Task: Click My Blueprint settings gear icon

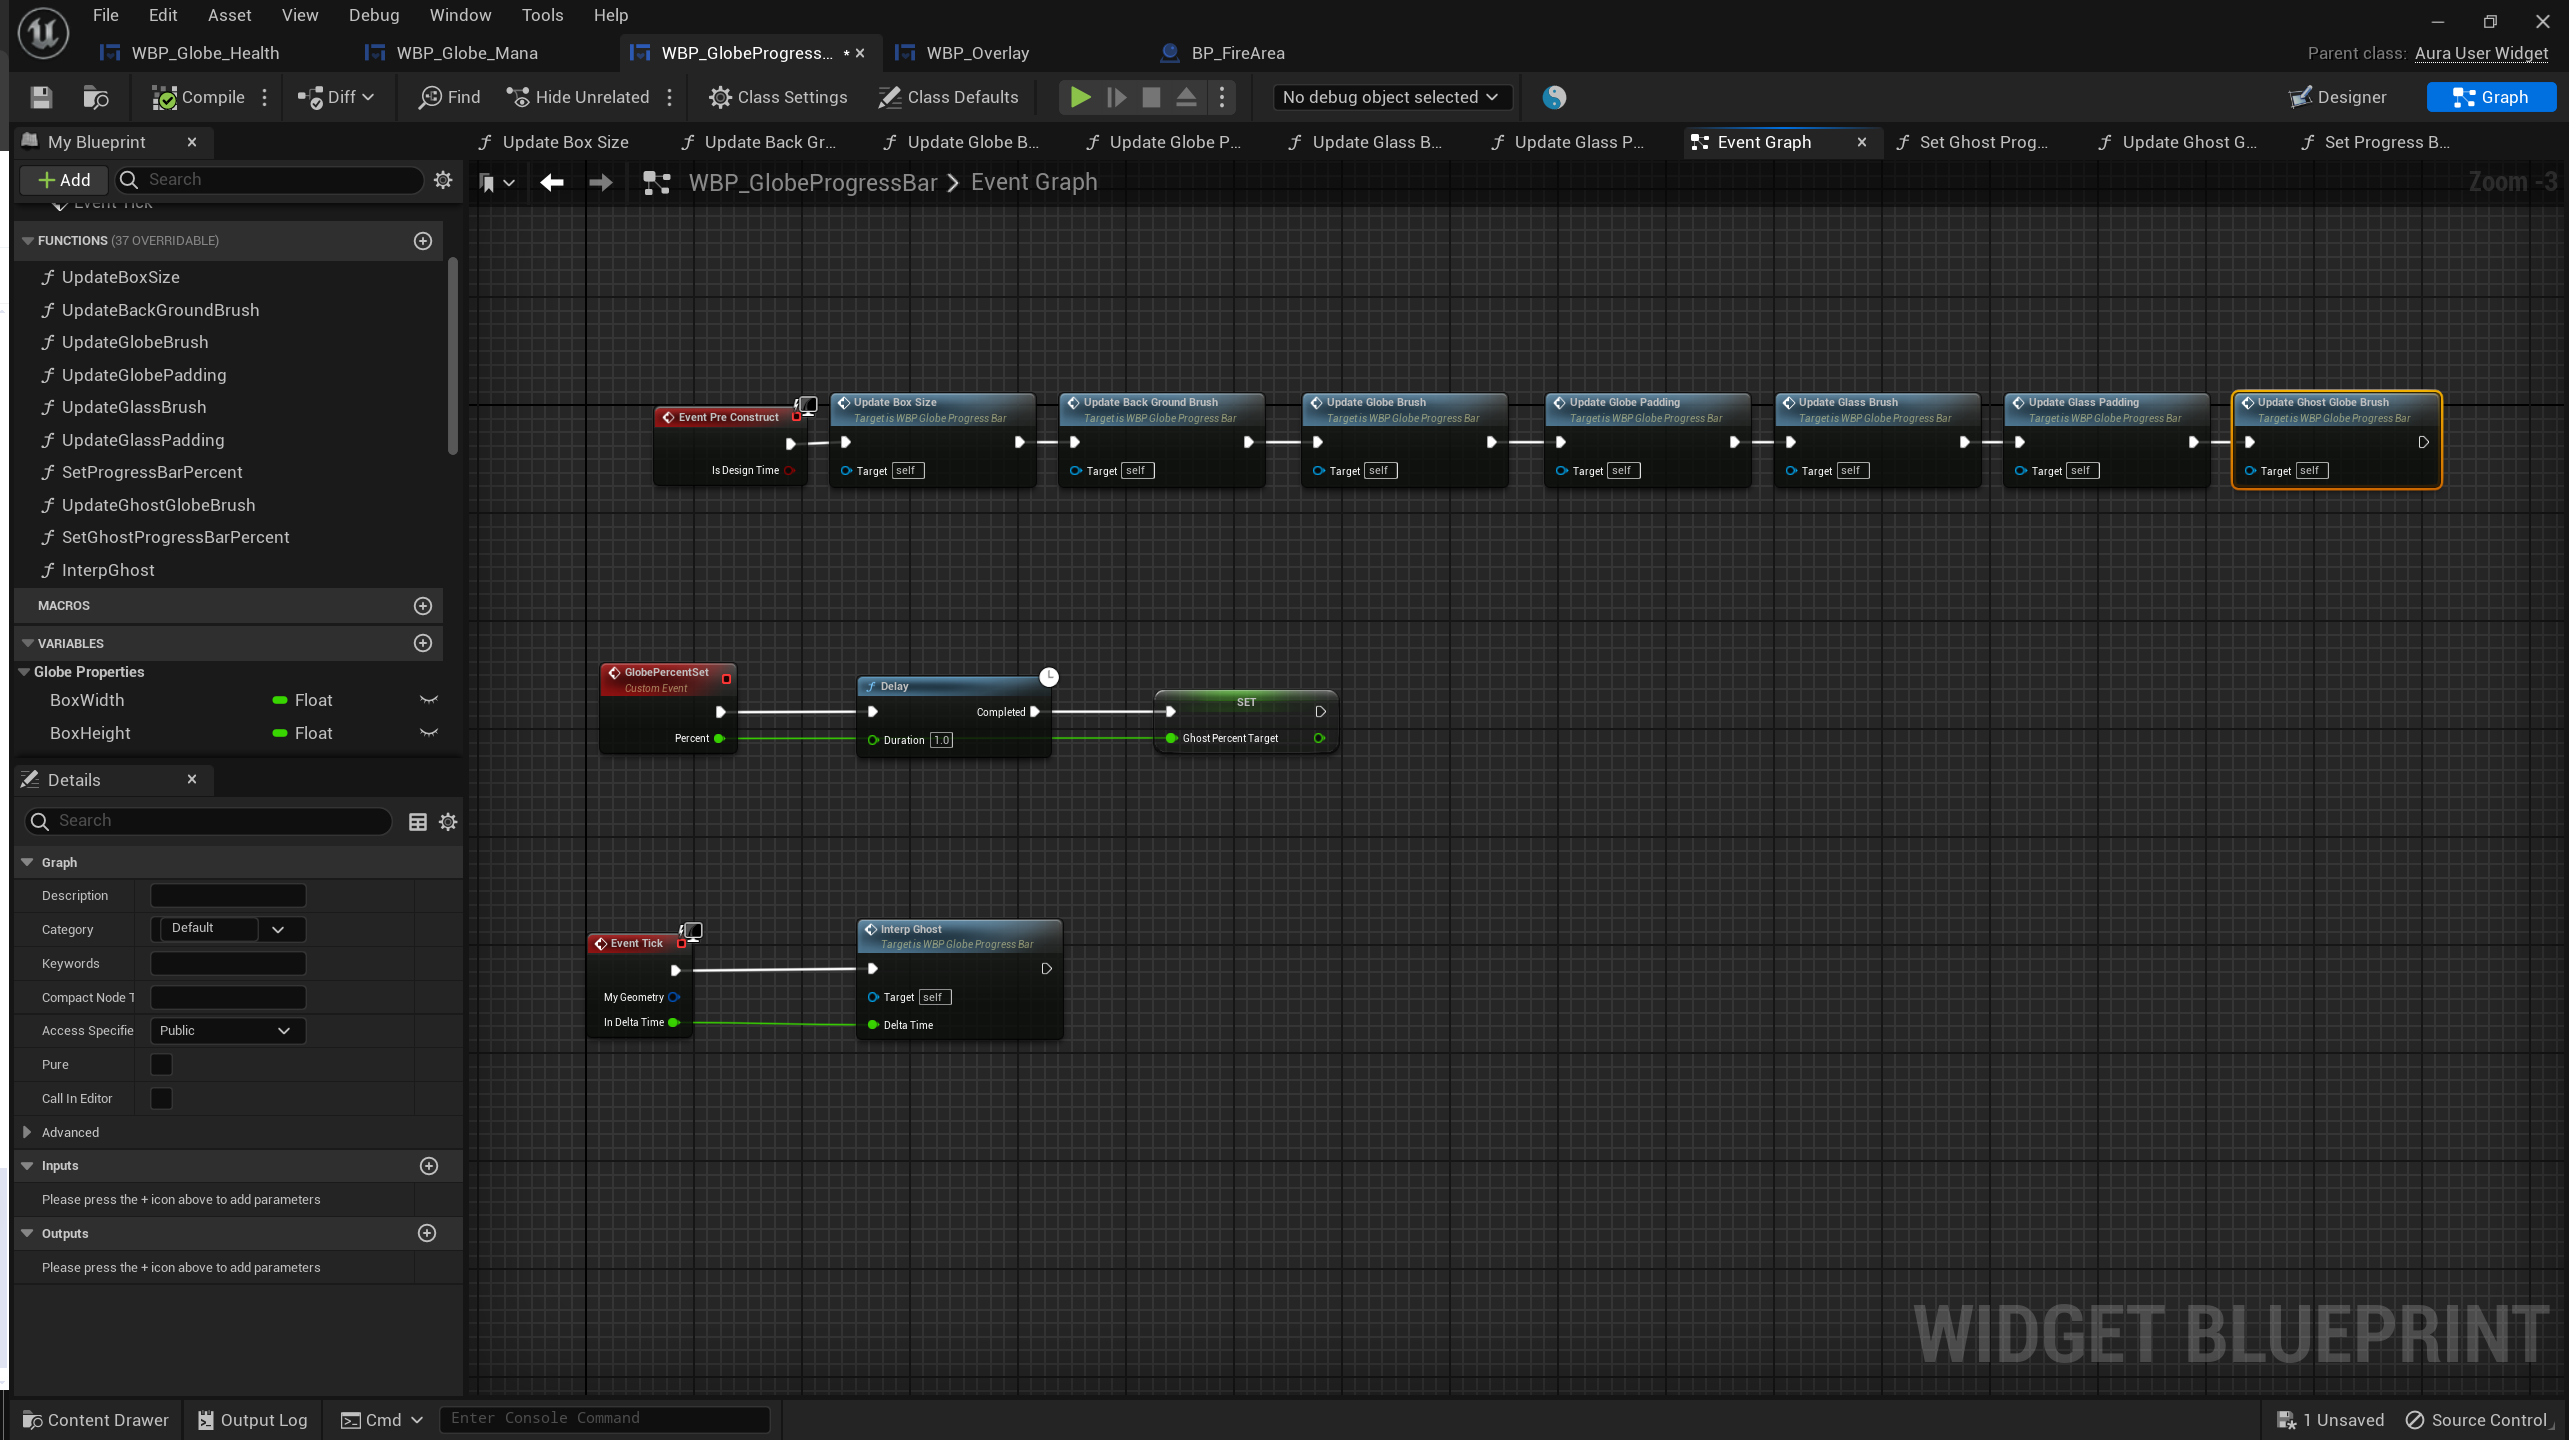Action: [x=443, y=180]
